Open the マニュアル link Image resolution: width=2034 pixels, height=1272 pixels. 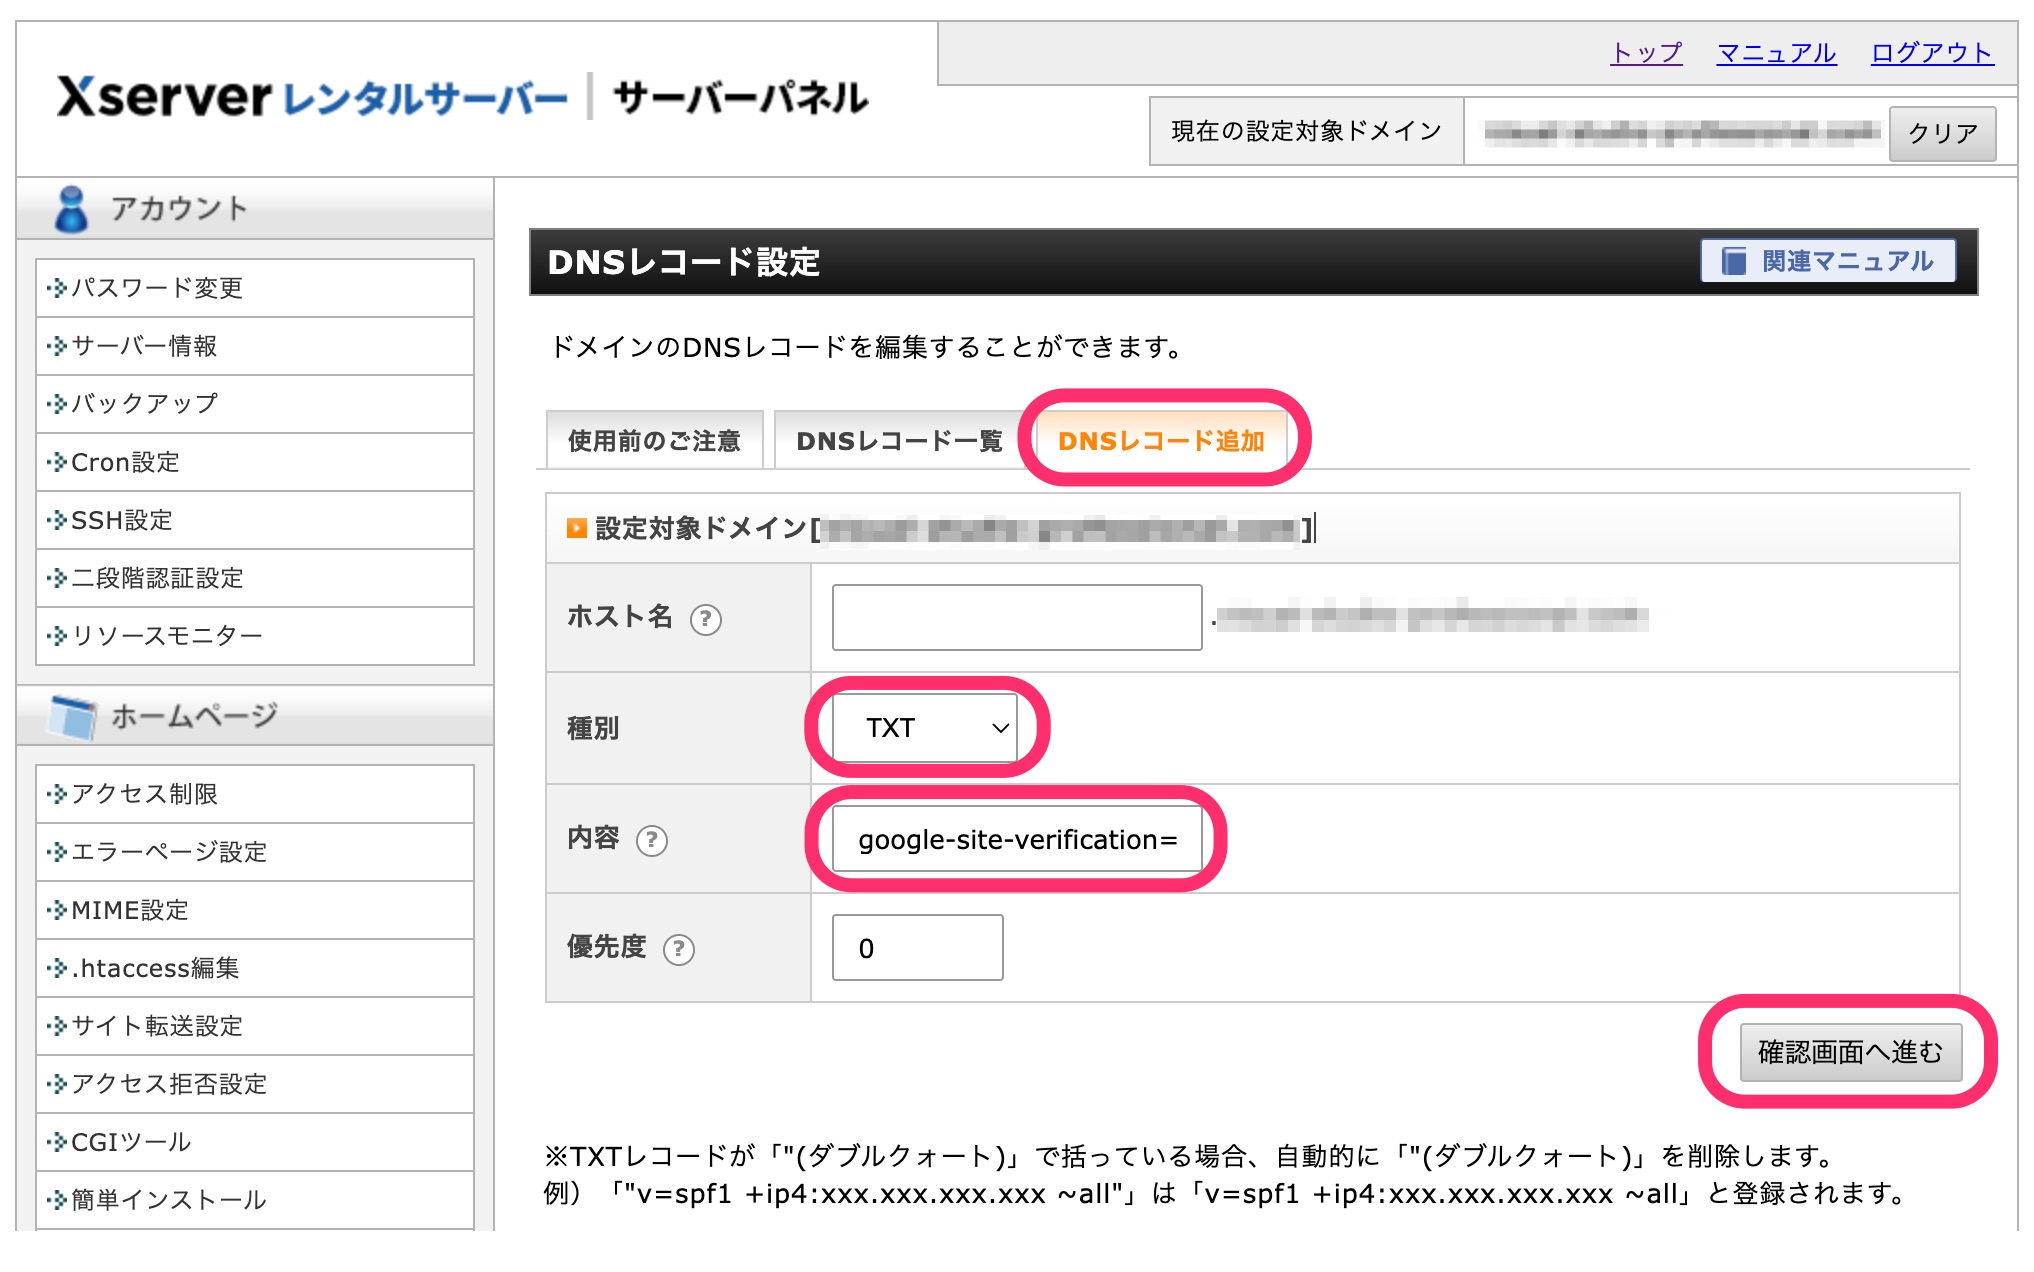[1776, 53]
